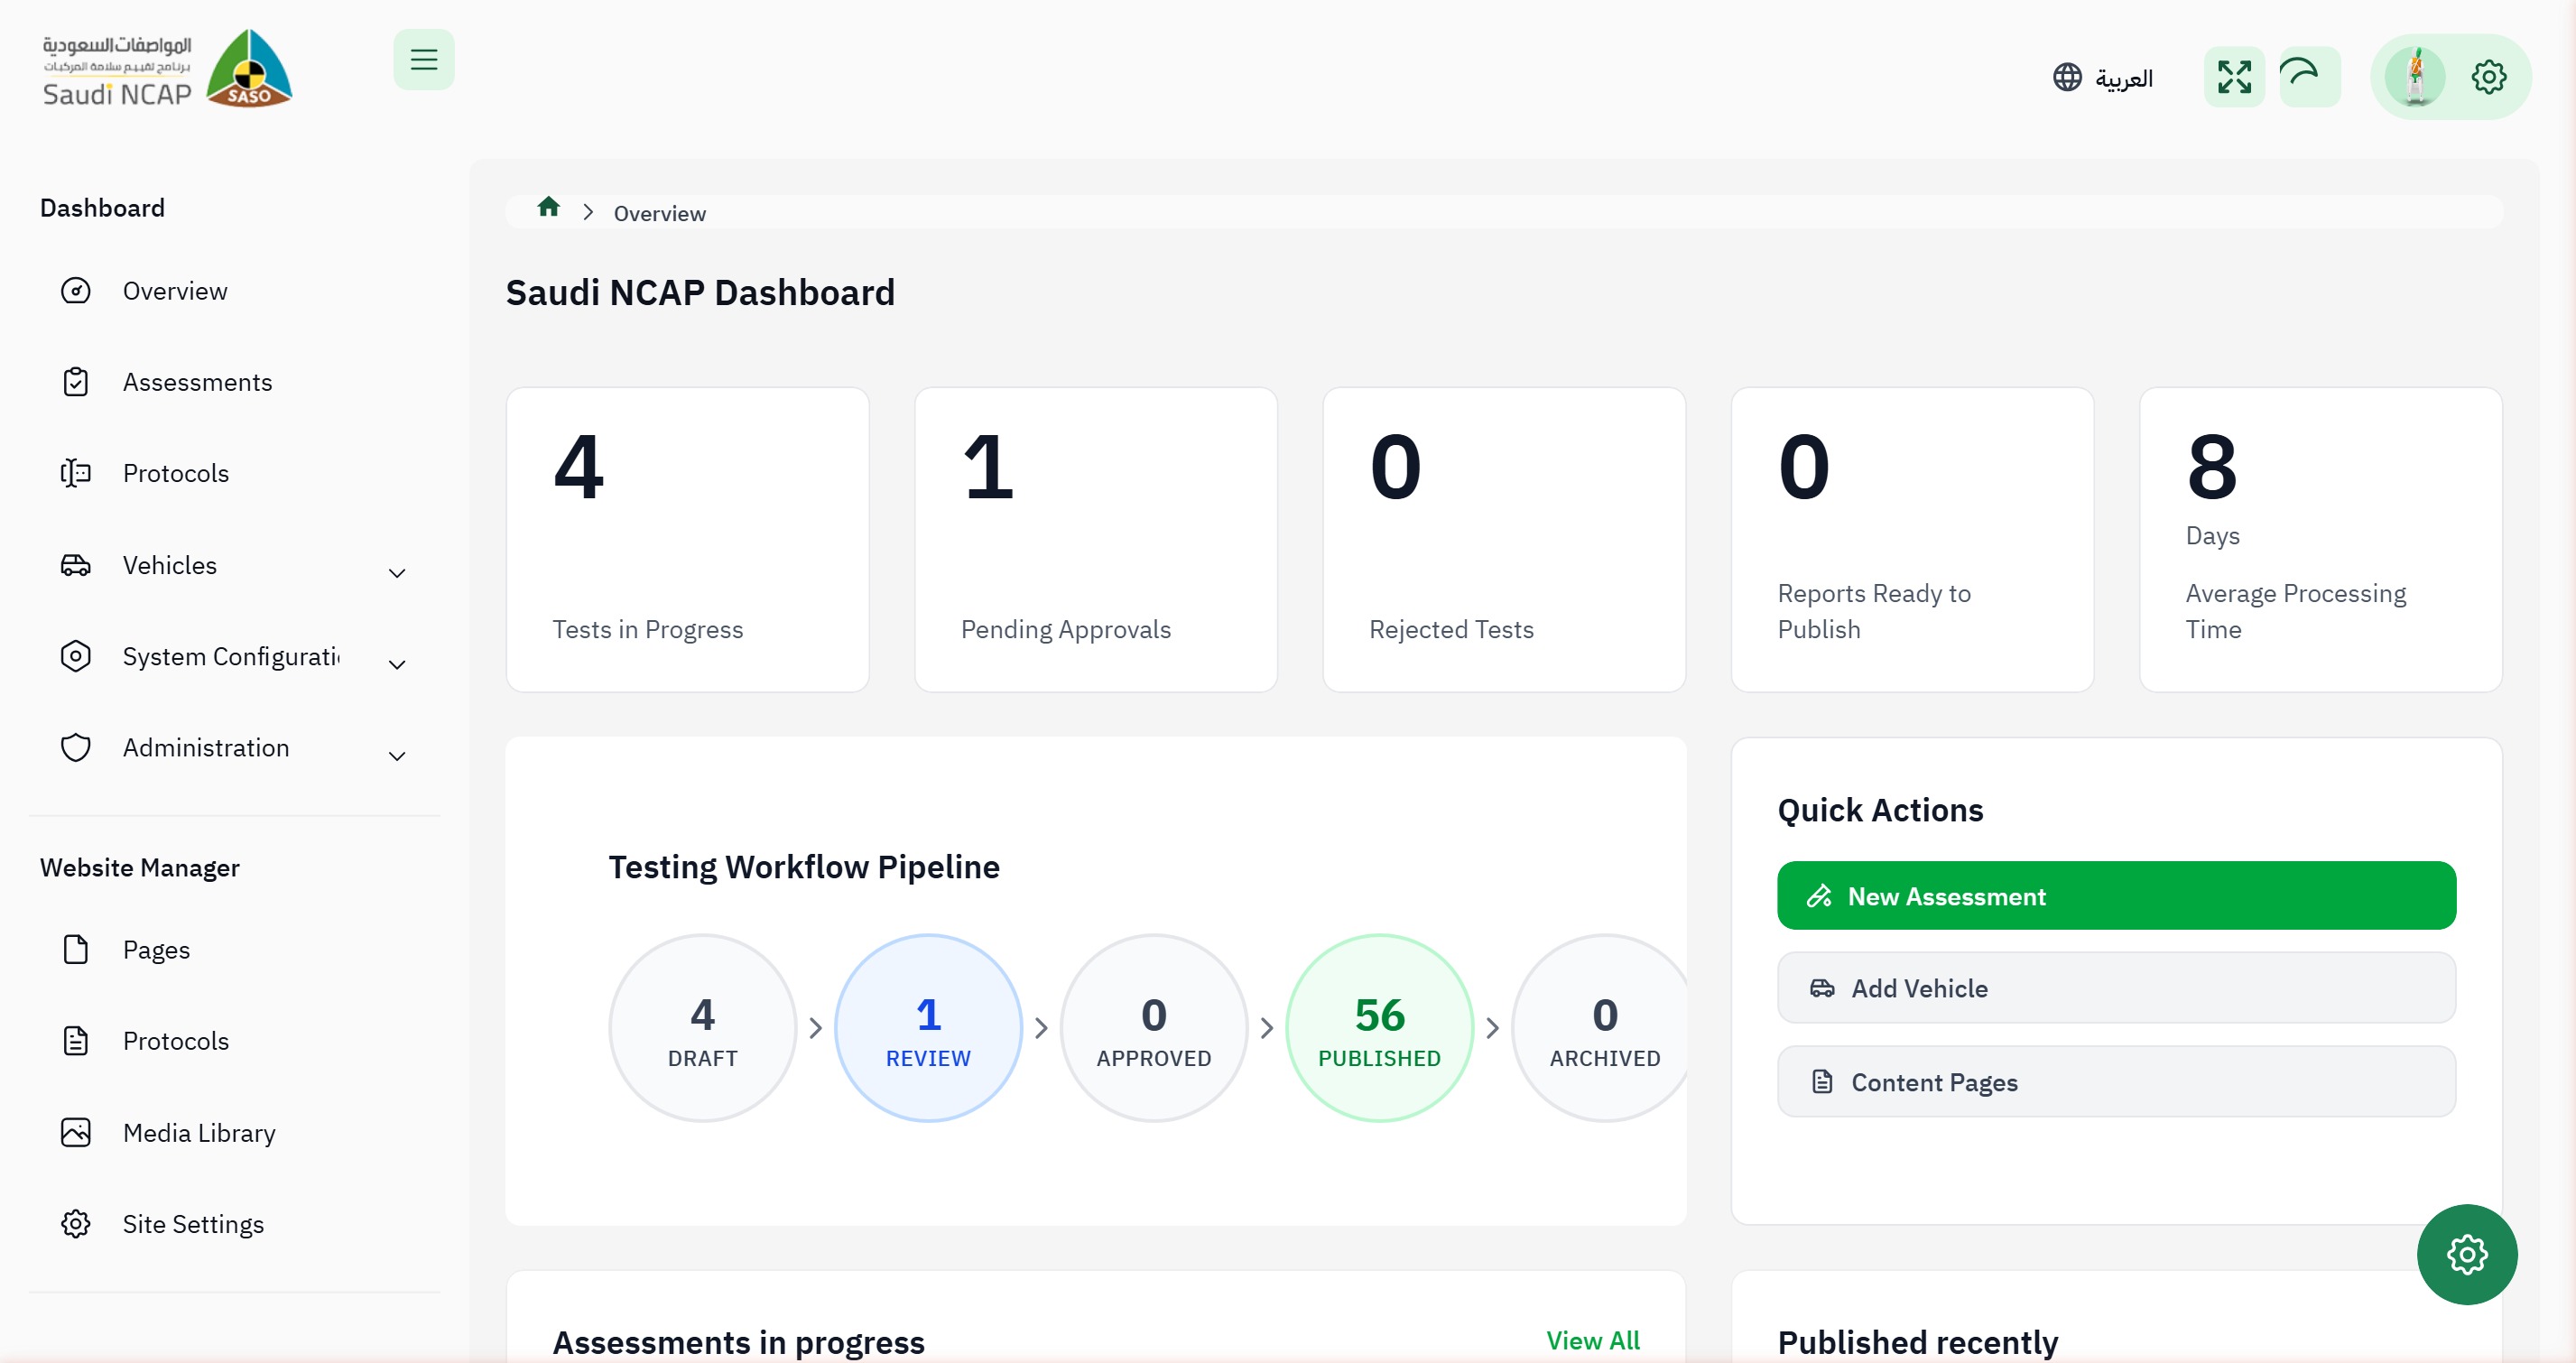Click the Saudi NCAP SASO logo
This screenshot has height=1363, width=2576.
[x=167, y=68]
